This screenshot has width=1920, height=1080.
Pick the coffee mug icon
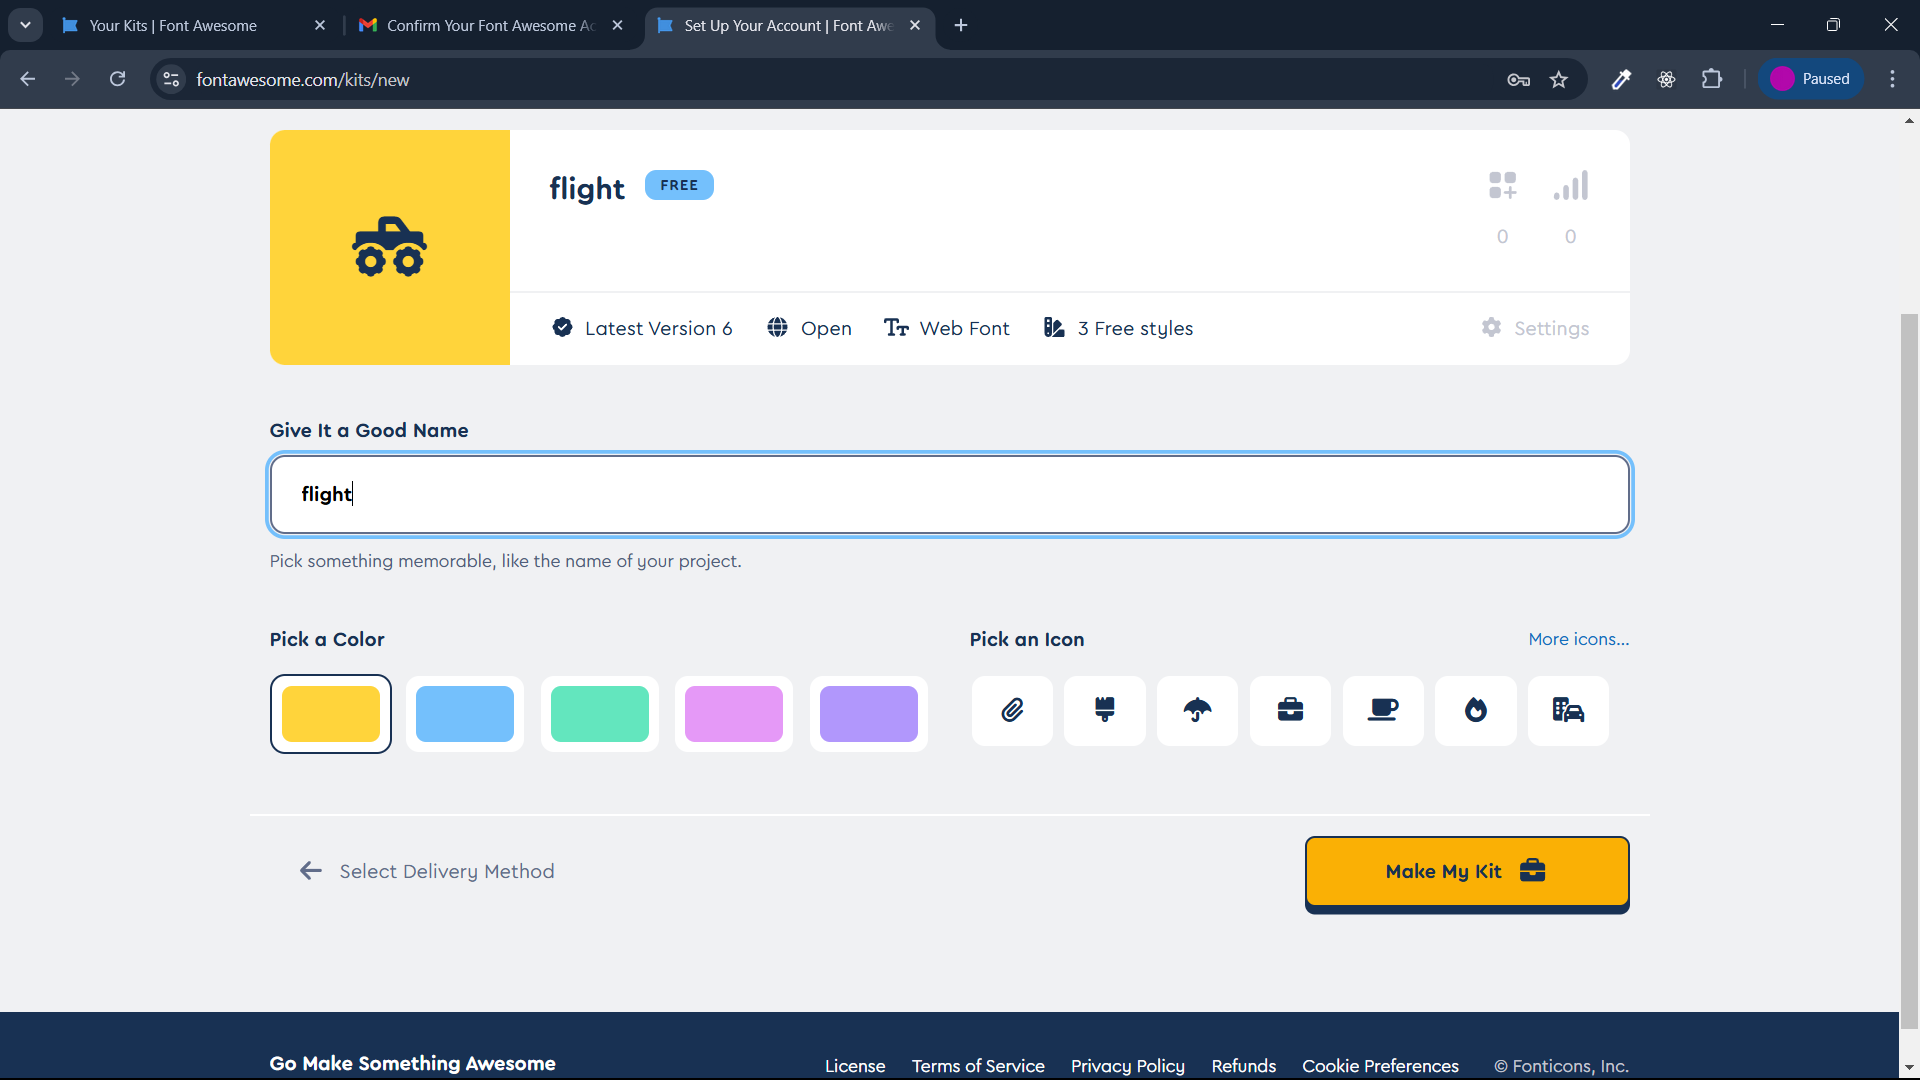(1383, 711)
